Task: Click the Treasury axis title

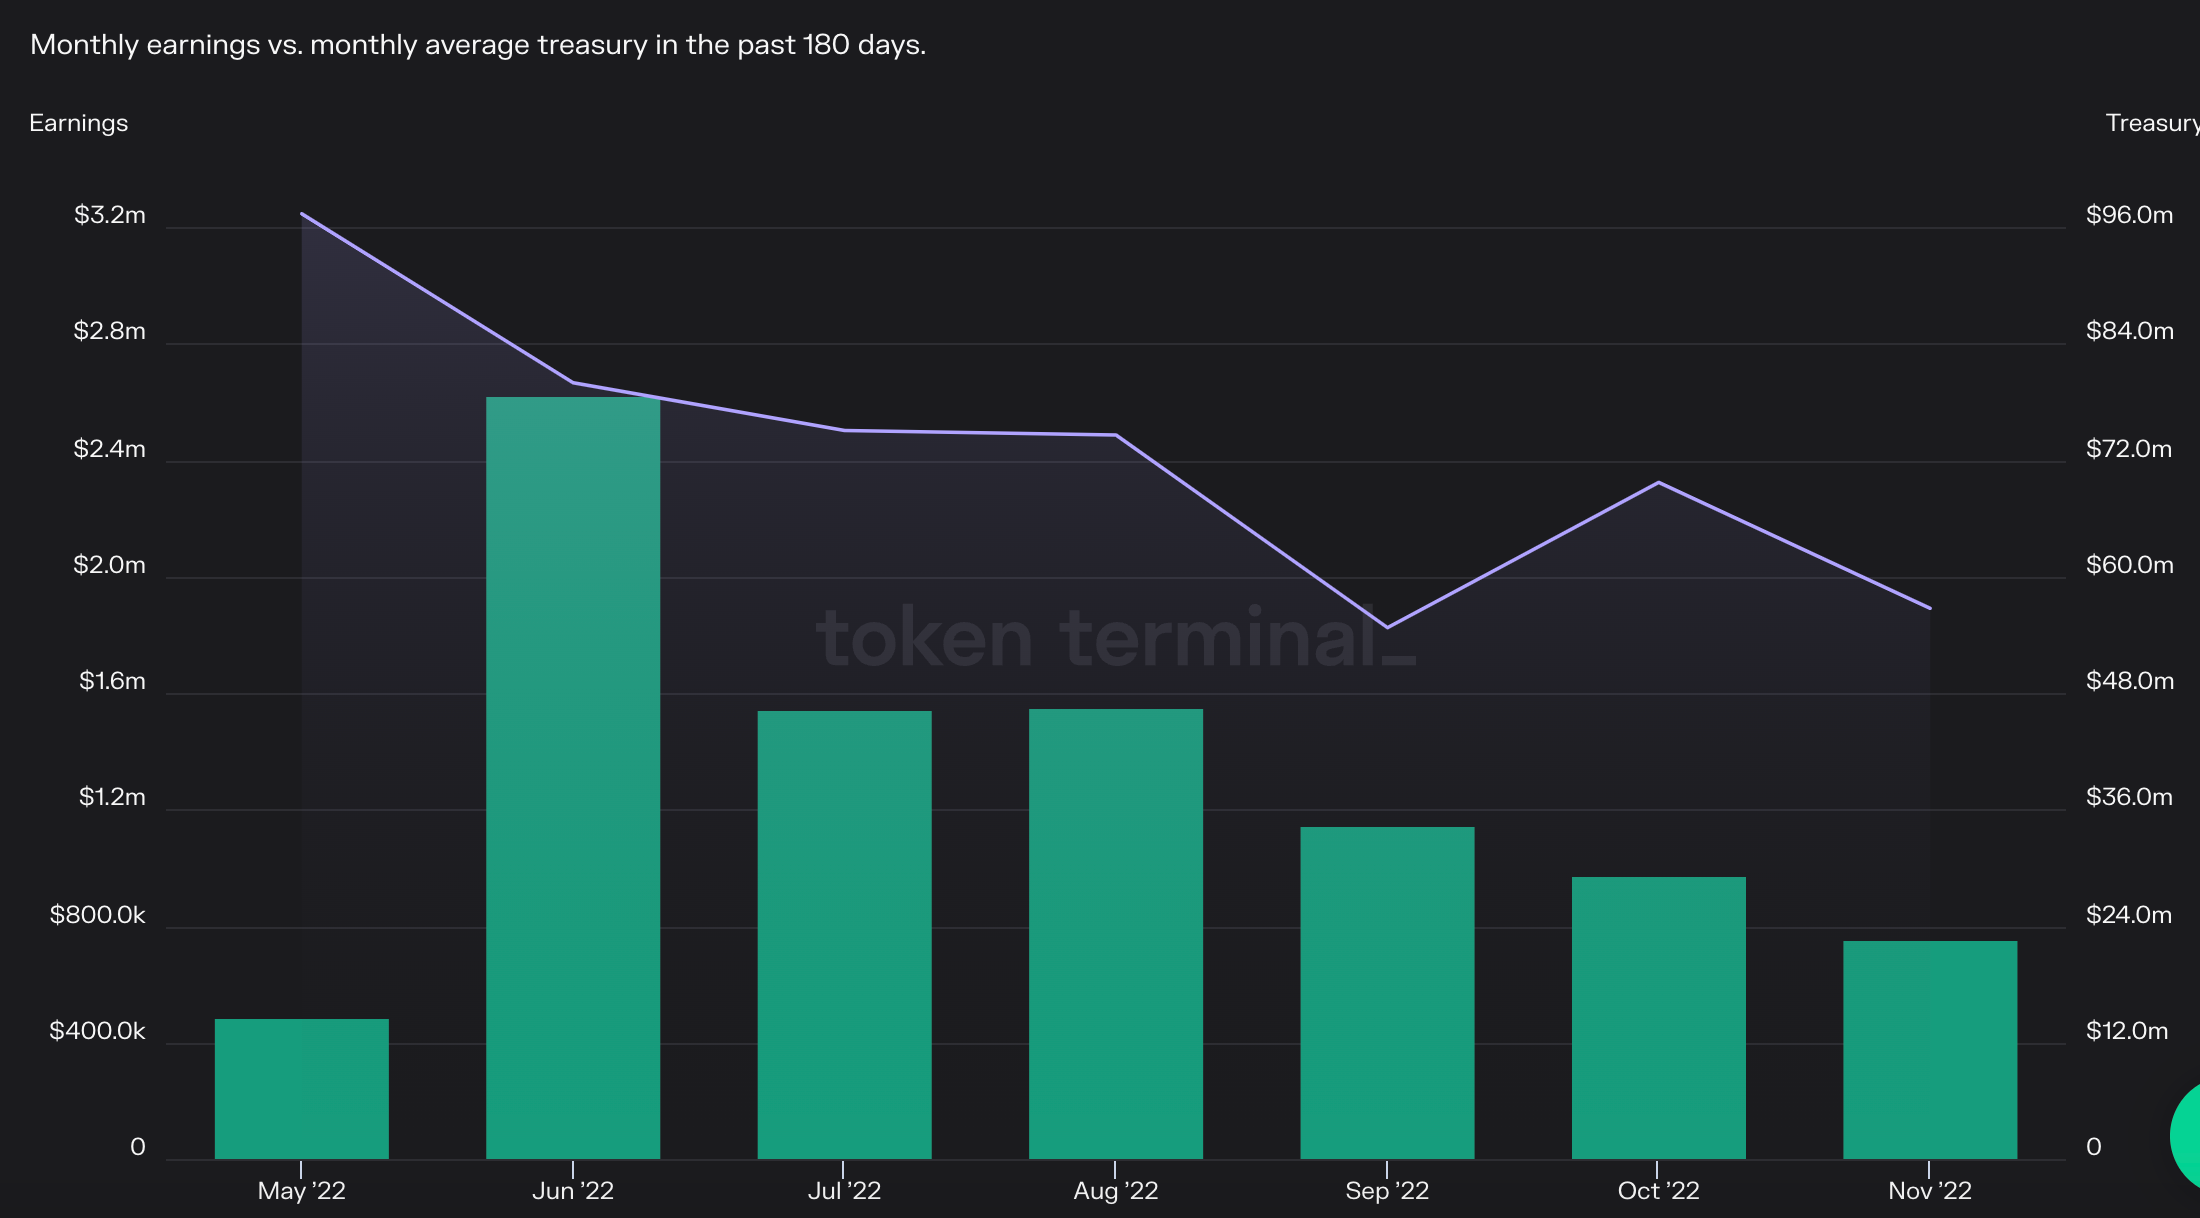Action: pos(2150,123)
